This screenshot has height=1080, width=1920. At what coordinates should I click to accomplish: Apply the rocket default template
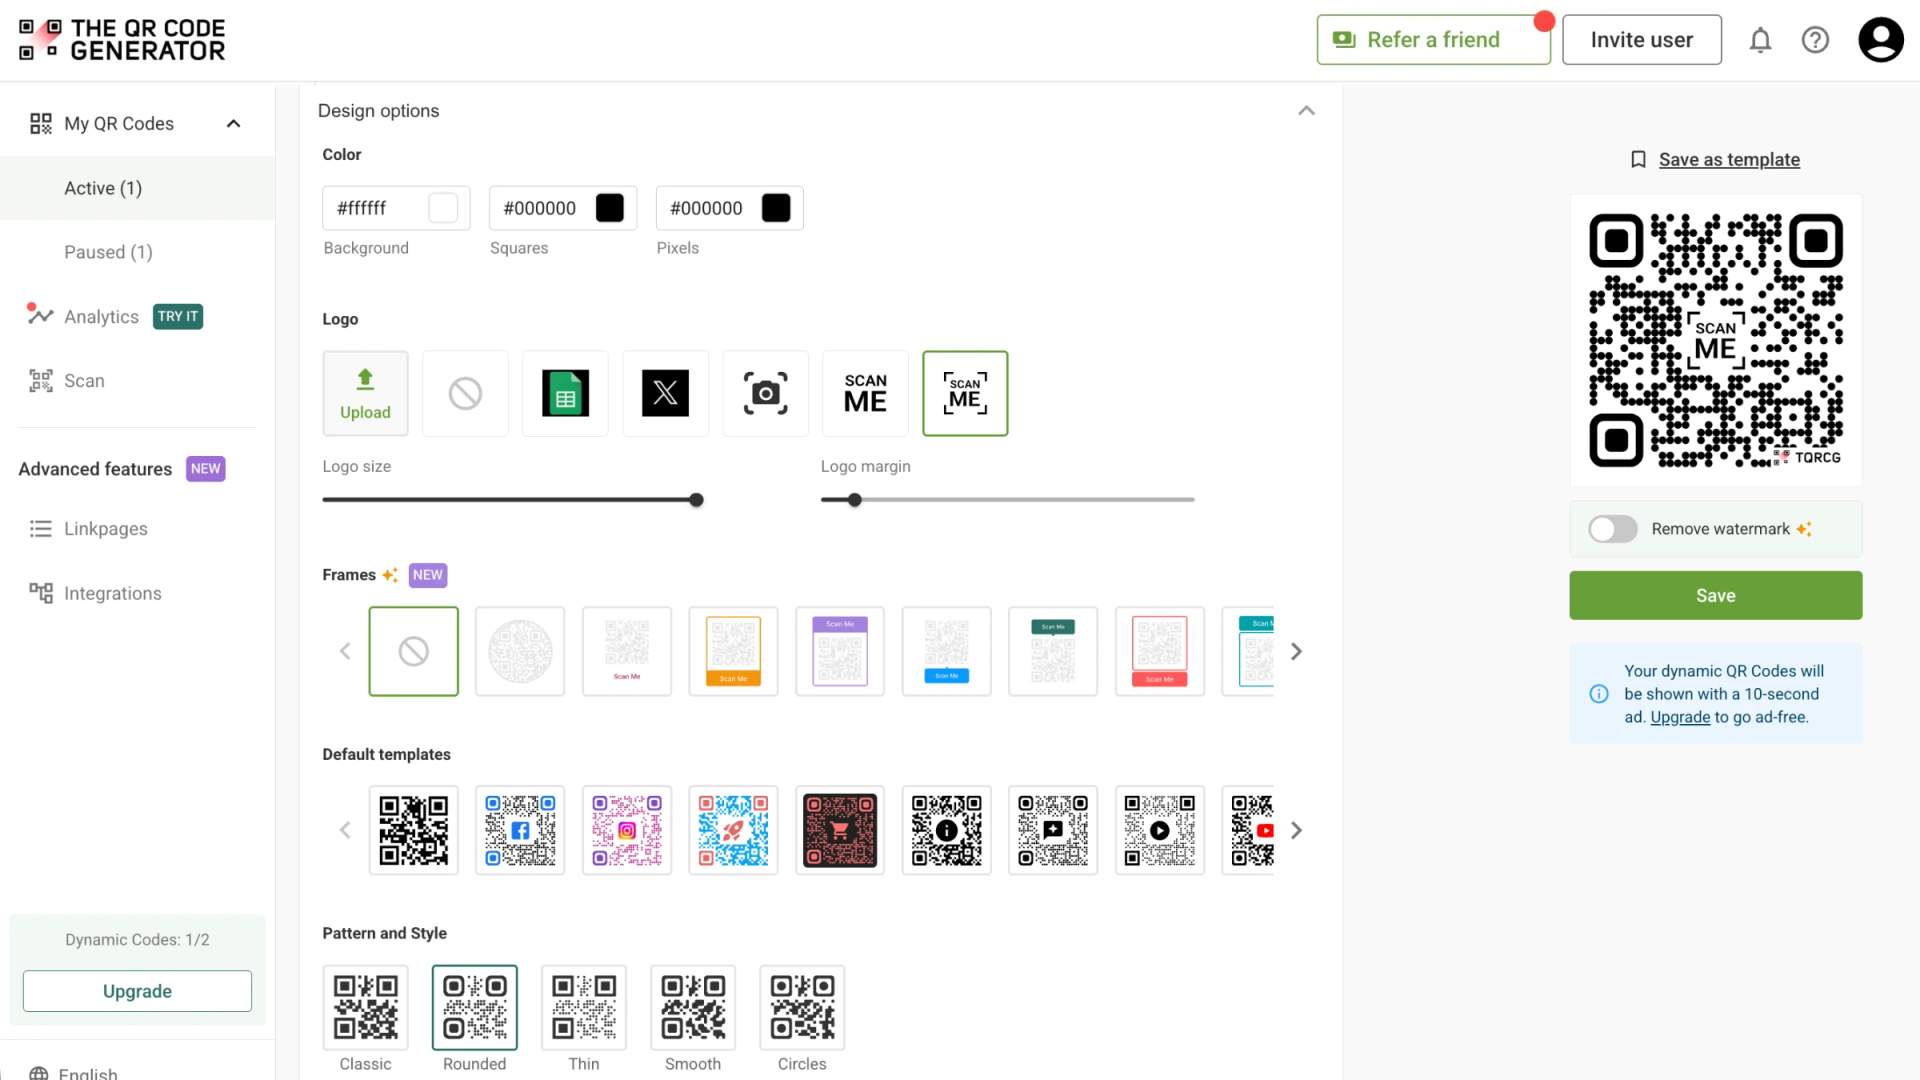[x=733, y=830]
